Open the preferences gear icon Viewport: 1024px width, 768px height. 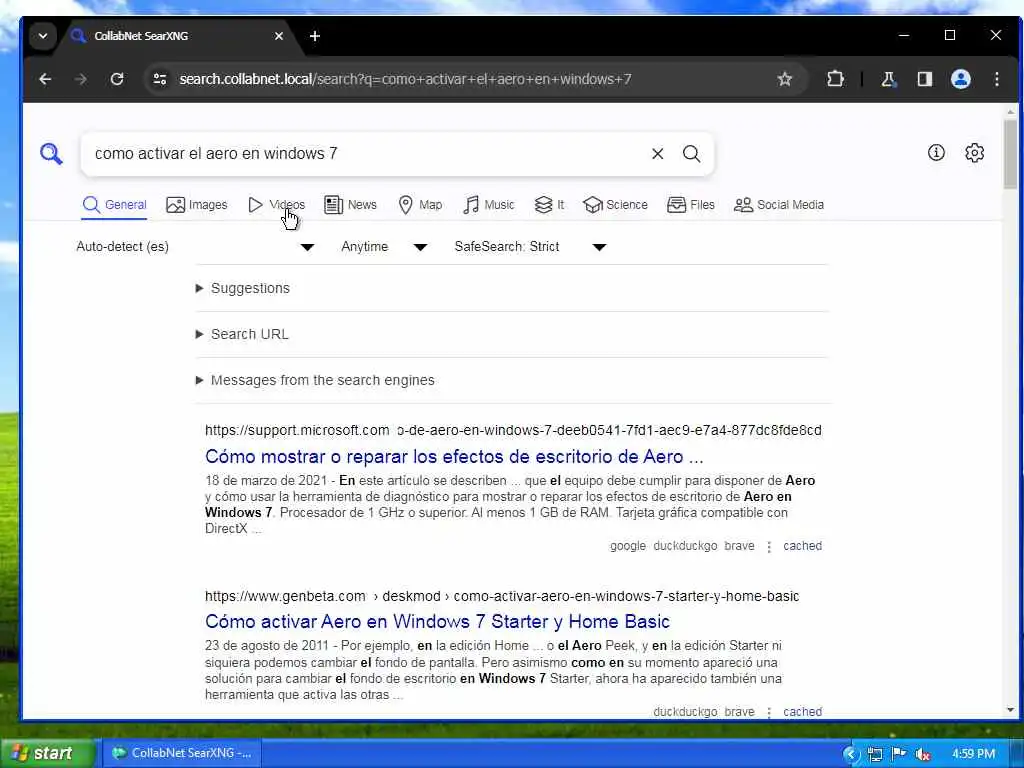pos(974,153)
